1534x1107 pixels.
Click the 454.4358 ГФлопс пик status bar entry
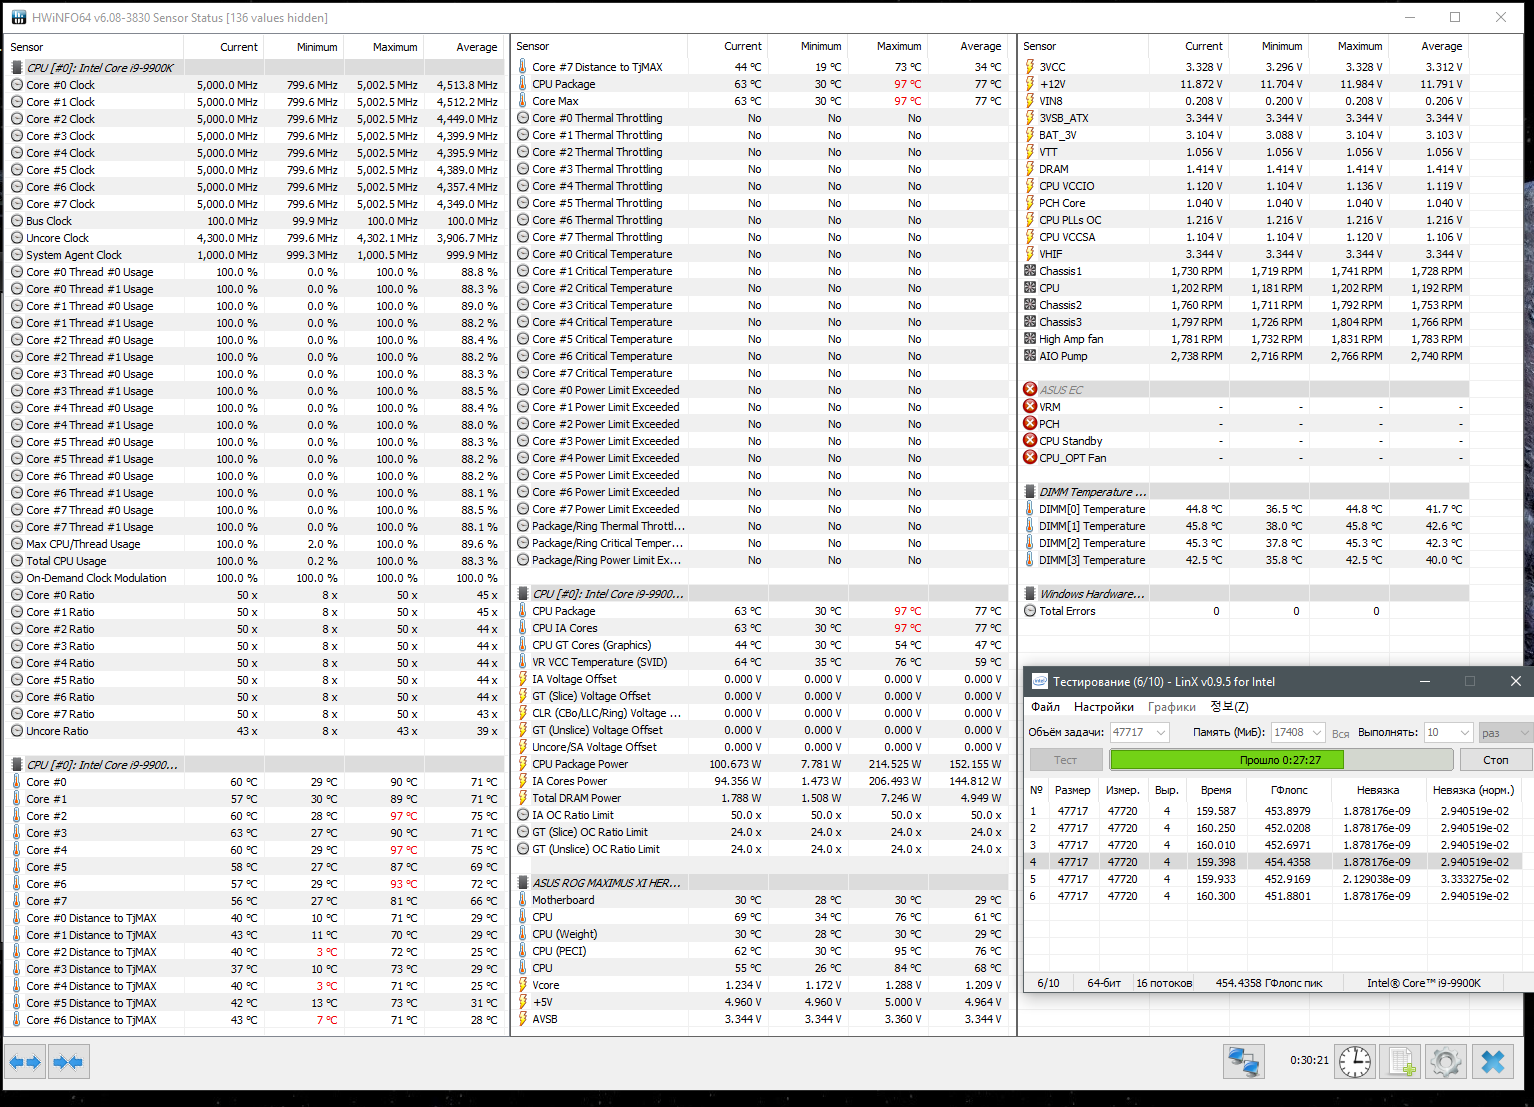[x=1269, y=983]
